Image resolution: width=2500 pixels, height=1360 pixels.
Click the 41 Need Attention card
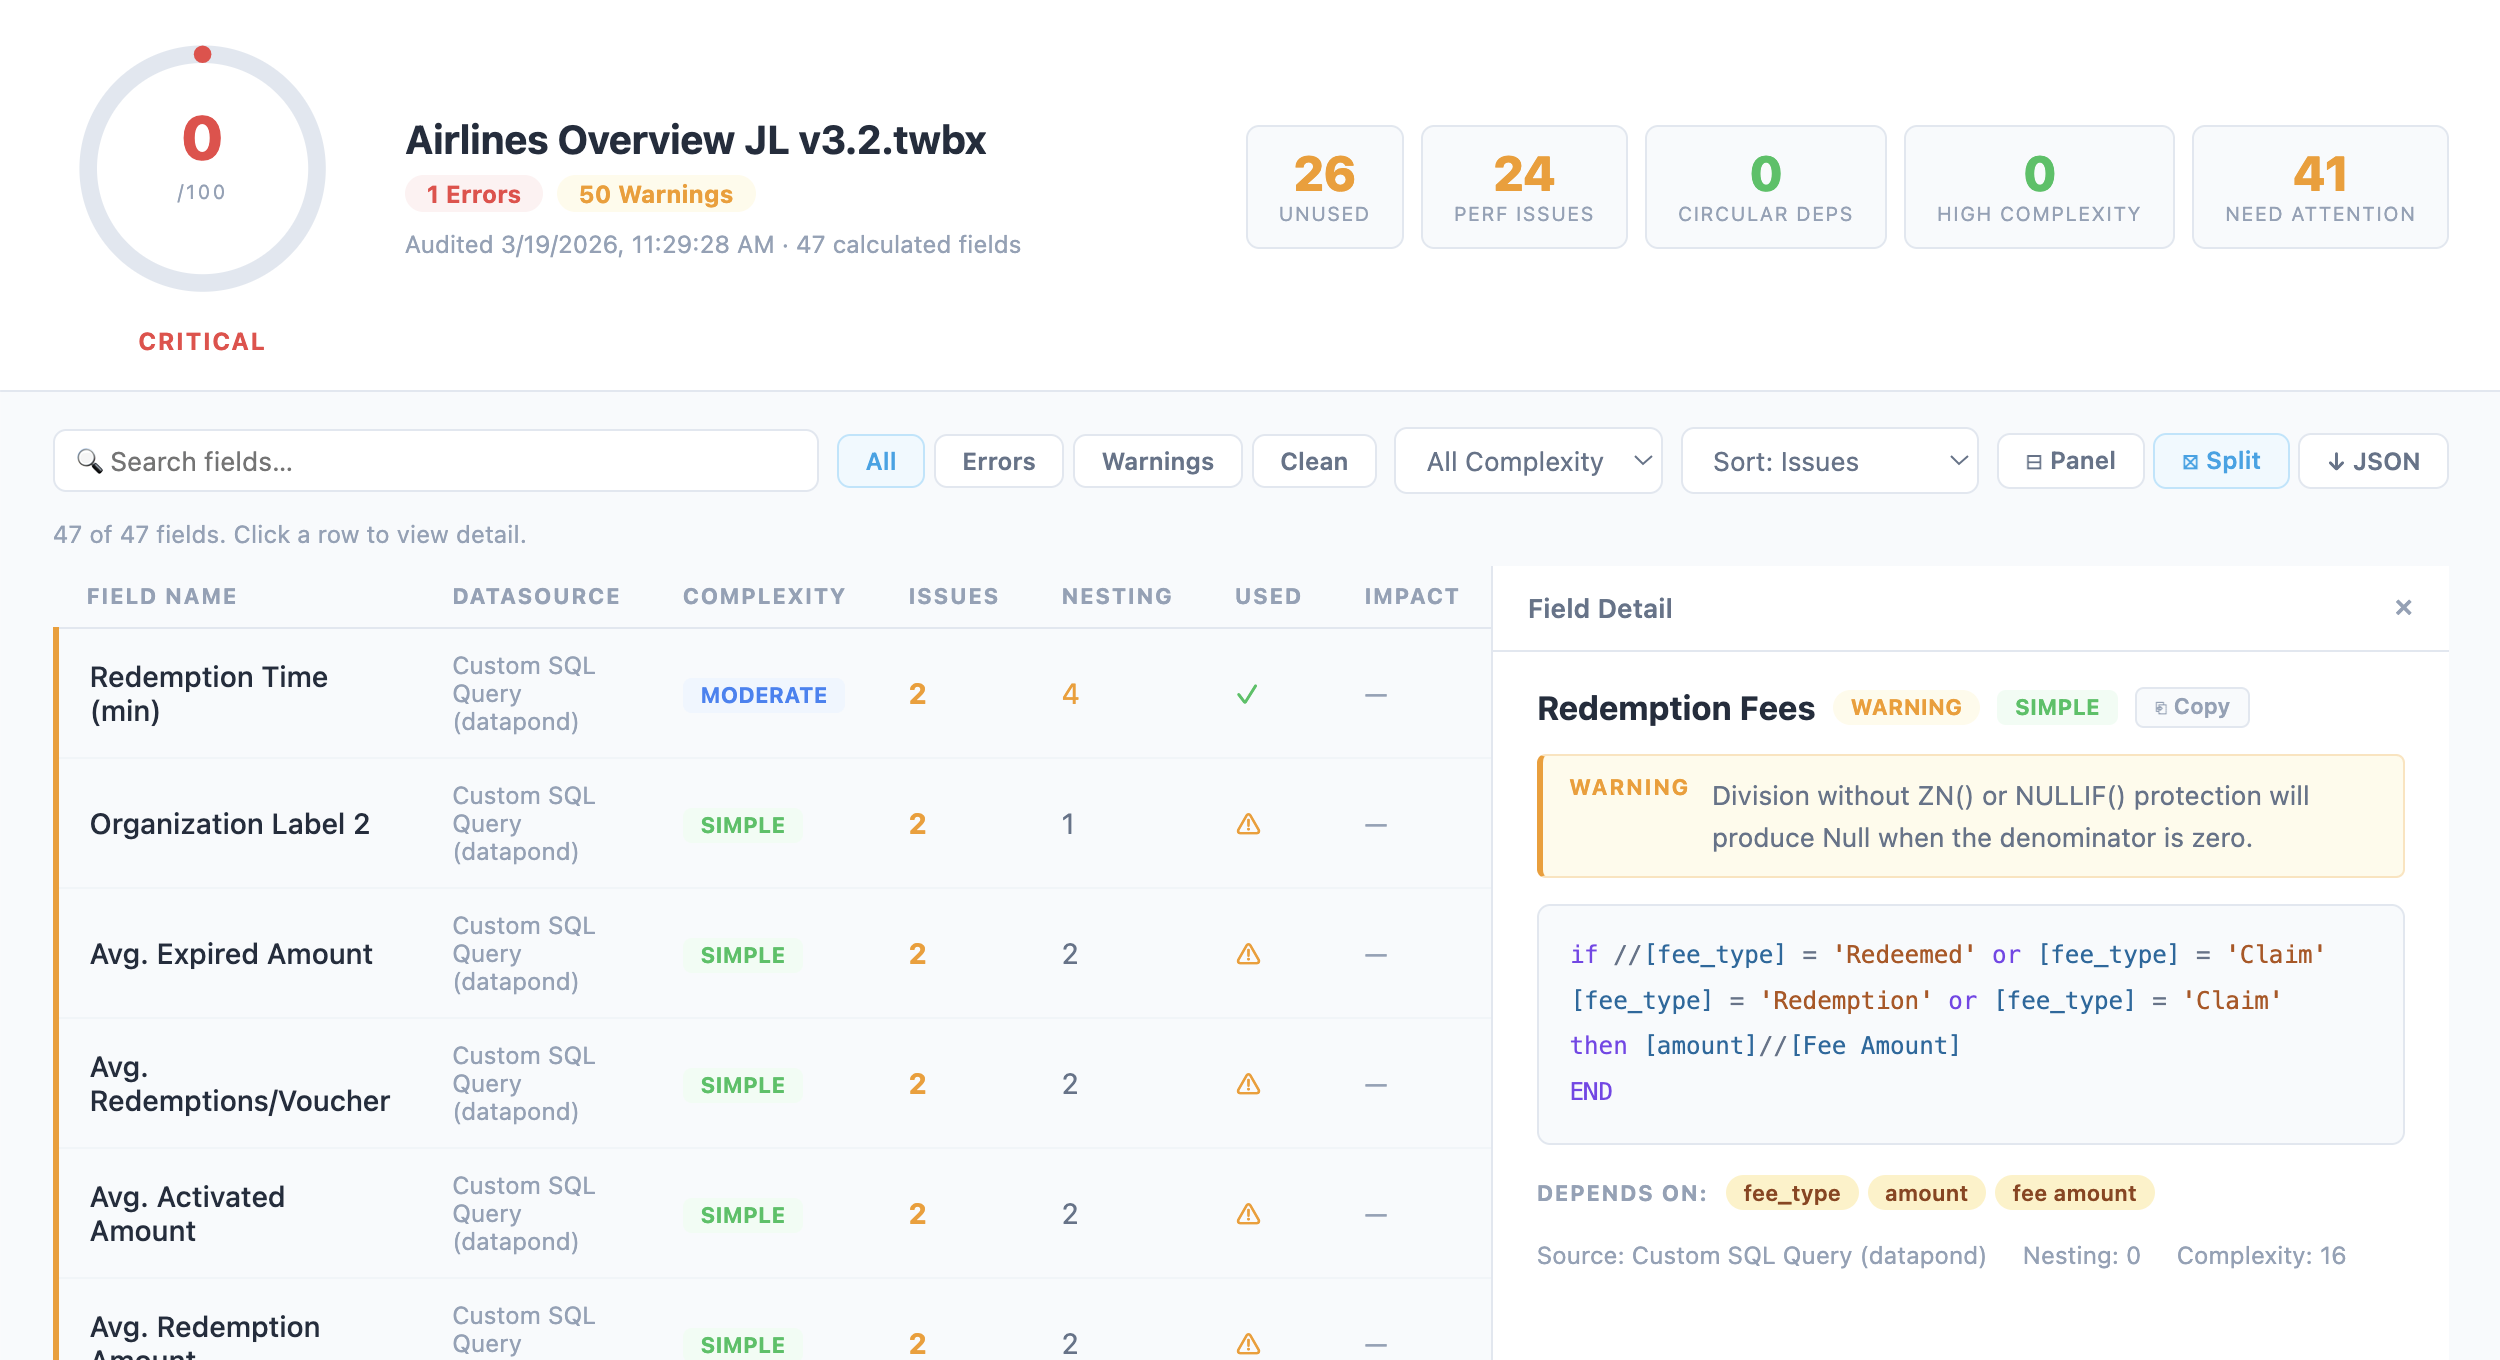(x=2320, y=187)
